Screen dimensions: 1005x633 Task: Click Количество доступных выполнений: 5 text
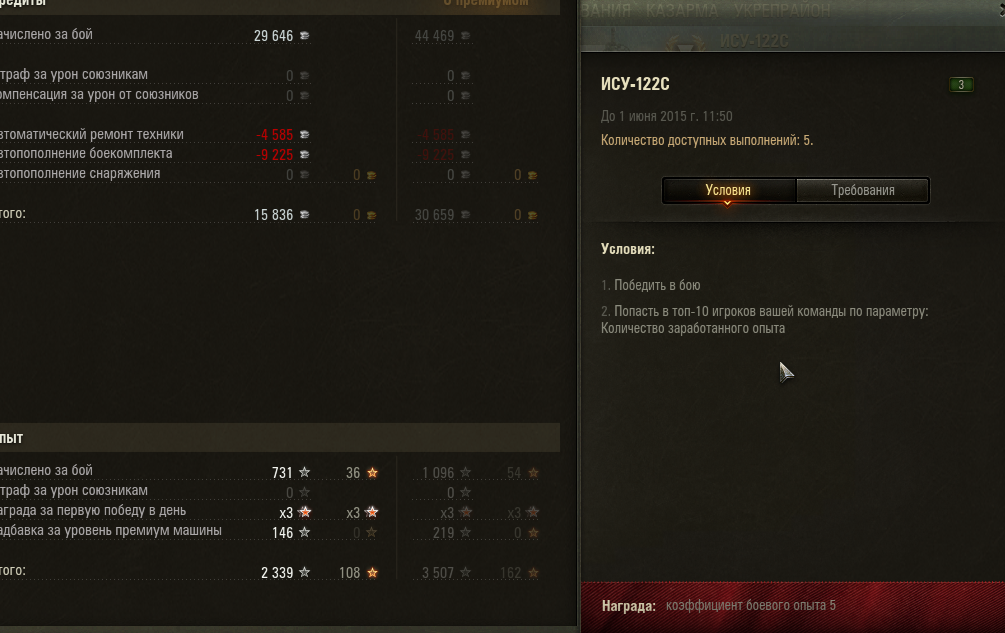tap(707, 140)
